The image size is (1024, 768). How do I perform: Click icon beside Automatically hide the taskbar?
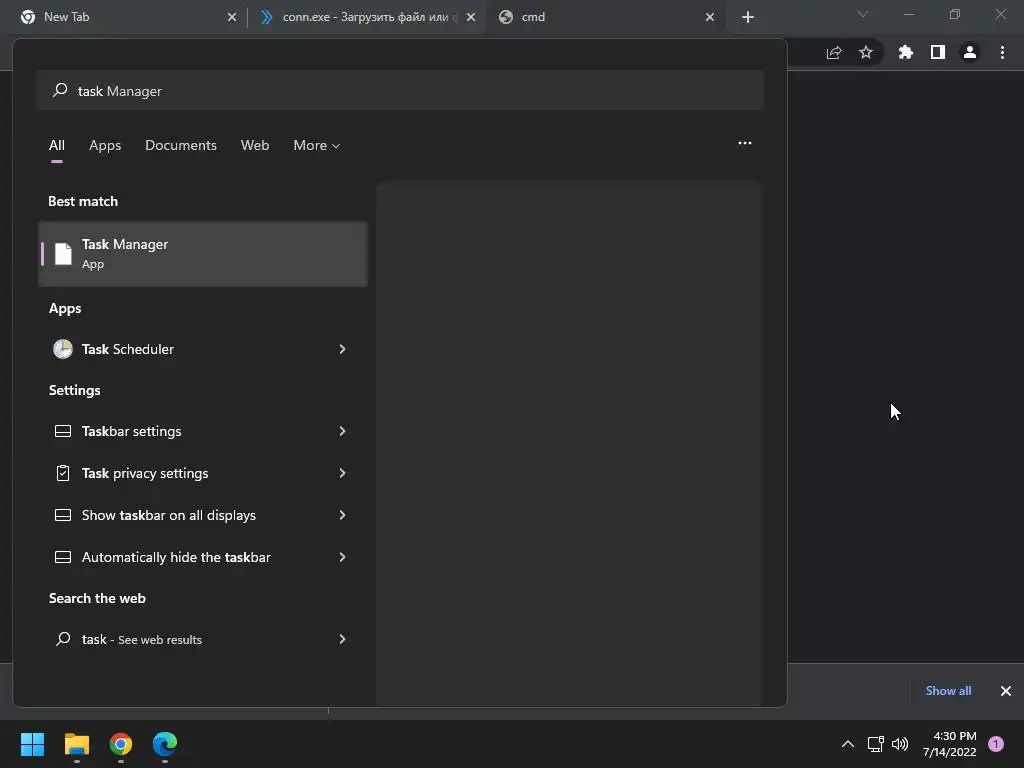[63, 557]
